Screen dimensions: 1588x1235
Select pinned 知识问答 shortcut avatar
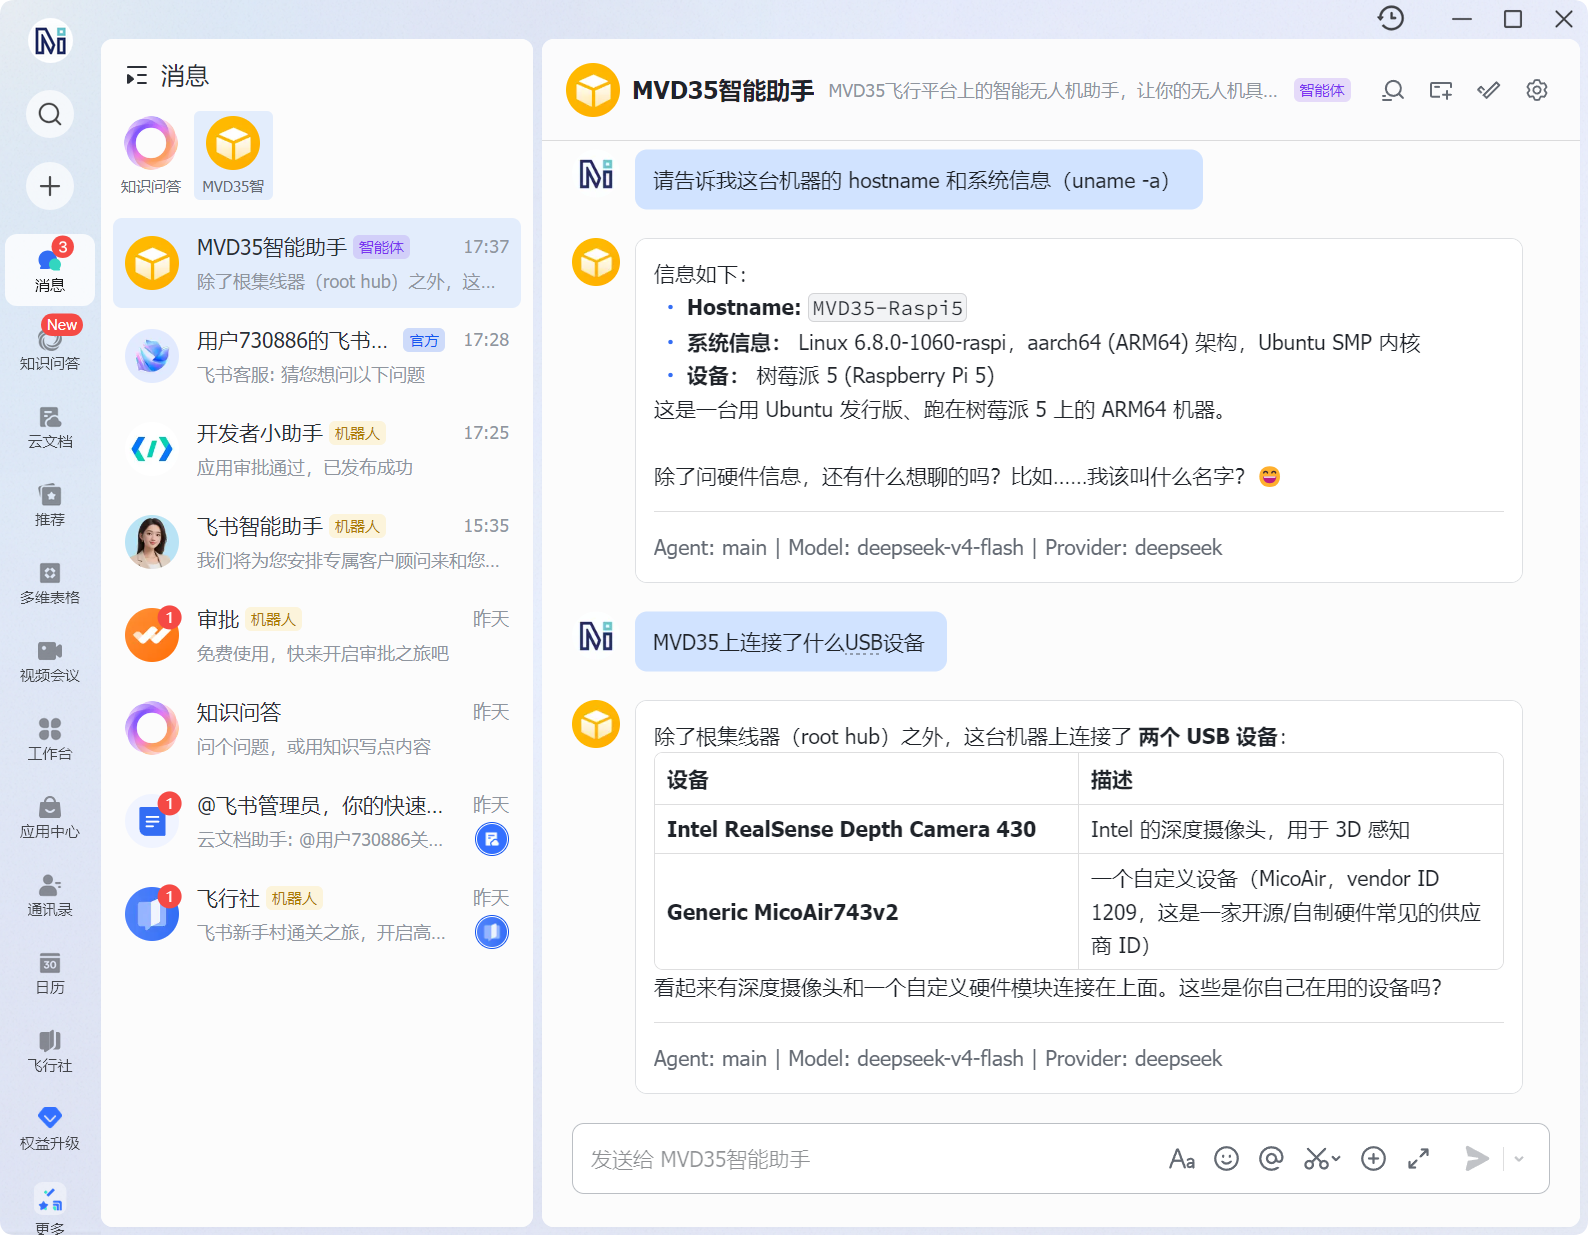coord(151,155)
